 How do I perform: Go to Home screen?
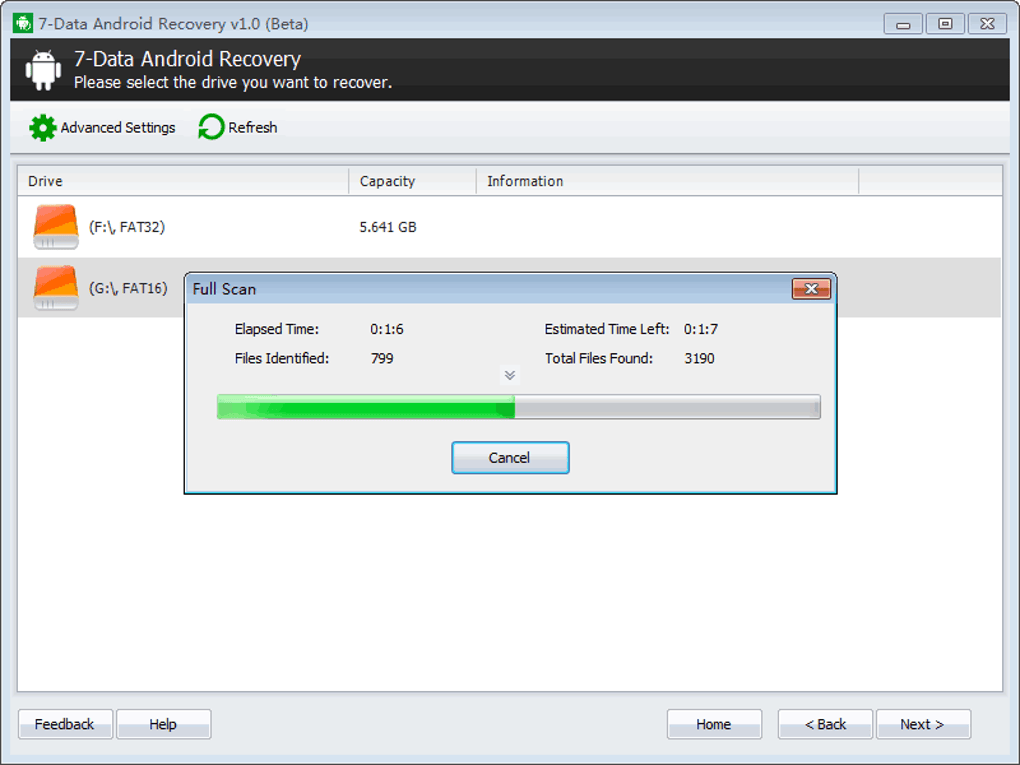[714, 724]
